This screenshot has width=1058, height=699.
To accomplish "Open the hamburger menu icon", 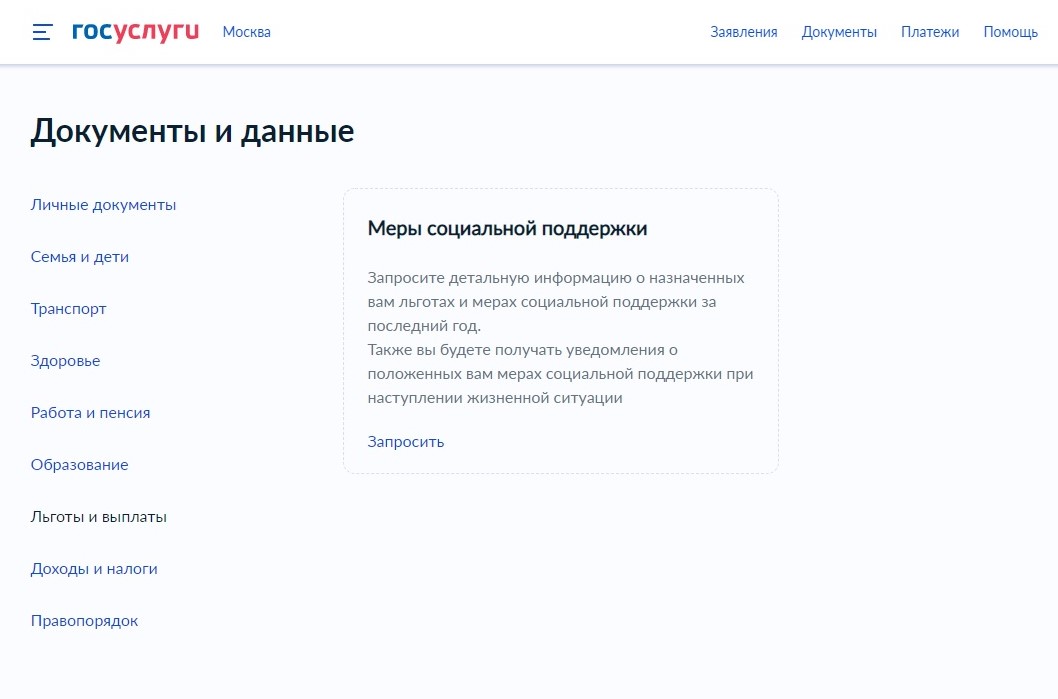I will (42, 32).
